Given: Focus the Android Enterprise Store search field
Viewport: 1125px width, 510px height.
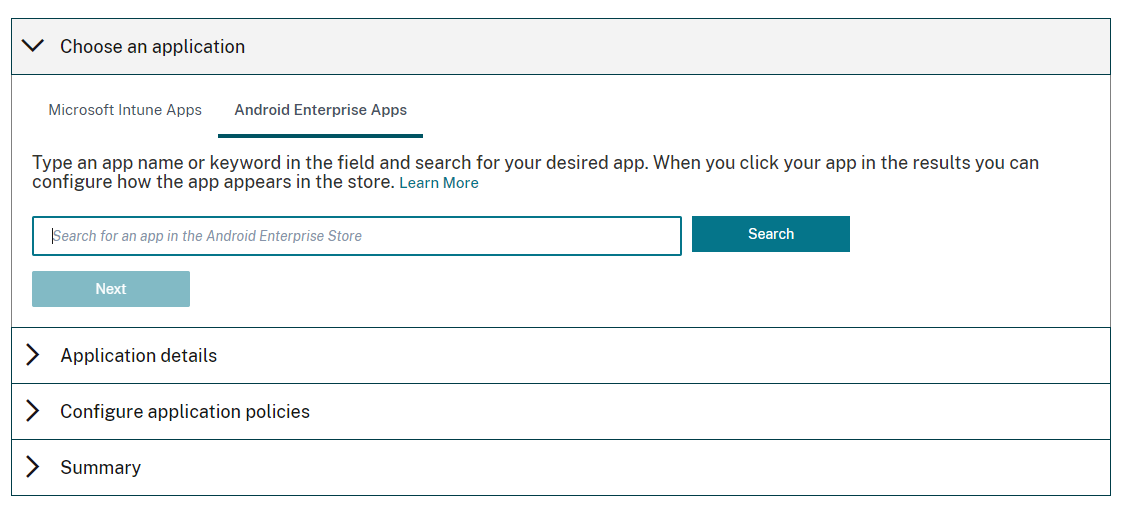Looking at the screenshot, I should click(x=357, y=236).
